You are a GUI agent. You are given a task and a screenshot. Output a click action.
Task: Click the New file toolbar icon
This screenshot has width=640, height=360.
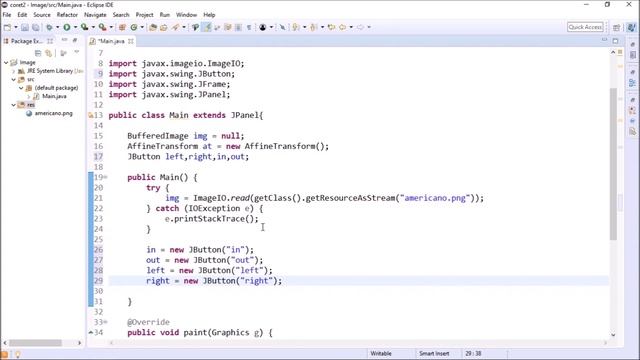pyautogui.click(x=7, y=27)
